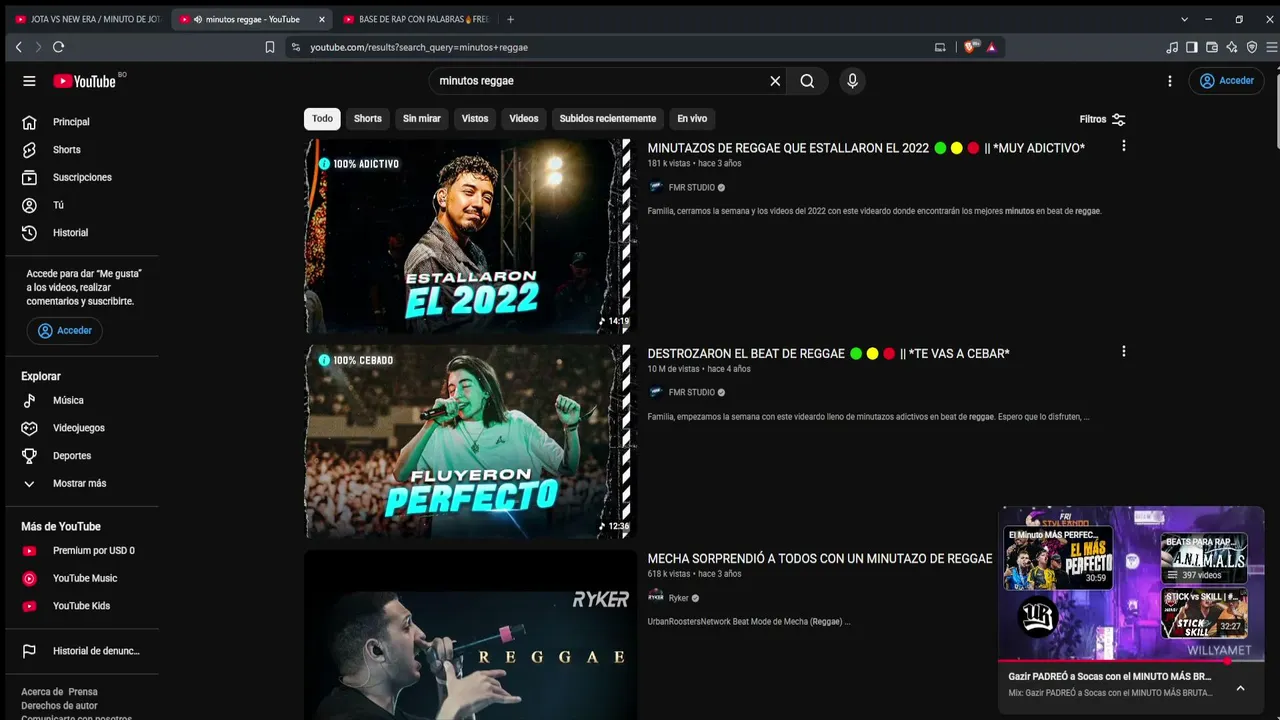Viewport: 1280px width, 720px height.
Task: Open the Filtros search filters panel
Action: pos(1103,119)
